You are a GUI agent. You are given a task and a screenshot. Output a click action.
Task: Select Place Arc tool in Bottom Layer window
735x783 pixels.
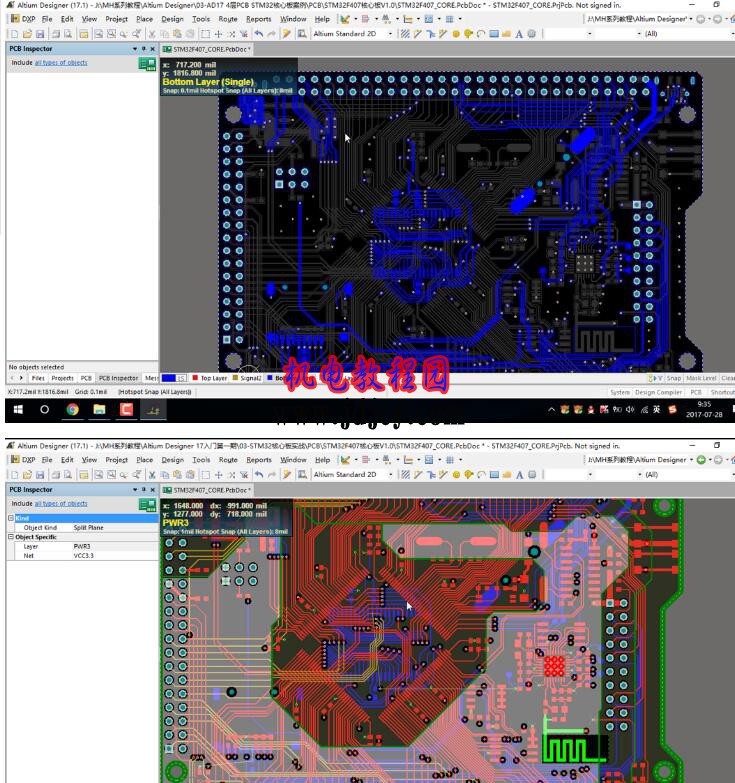480,34
